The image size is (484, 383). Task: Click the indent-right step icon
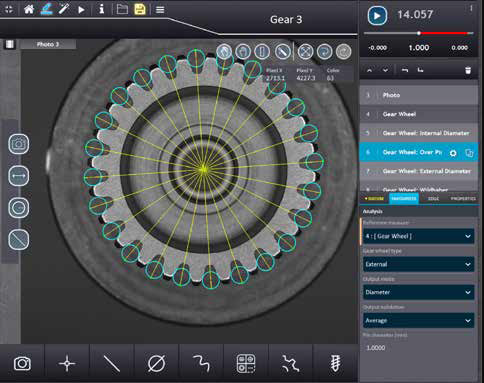tap(420, 70)
